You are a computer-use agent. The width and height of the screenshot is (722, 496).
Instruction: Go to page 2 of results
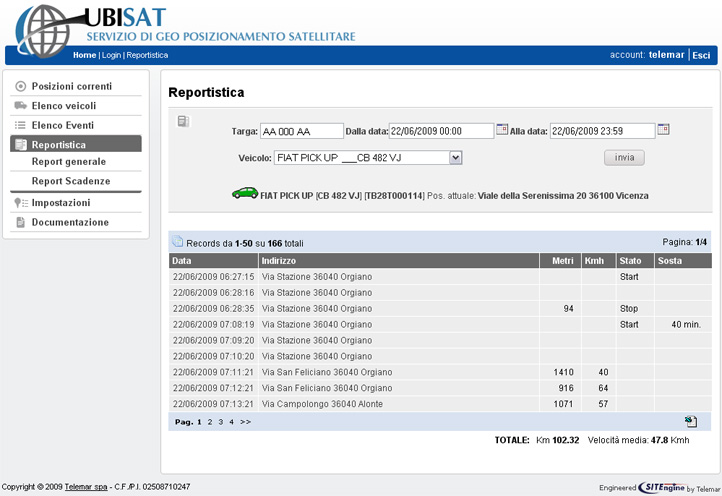pyautogui.click(x=210, y=422)
